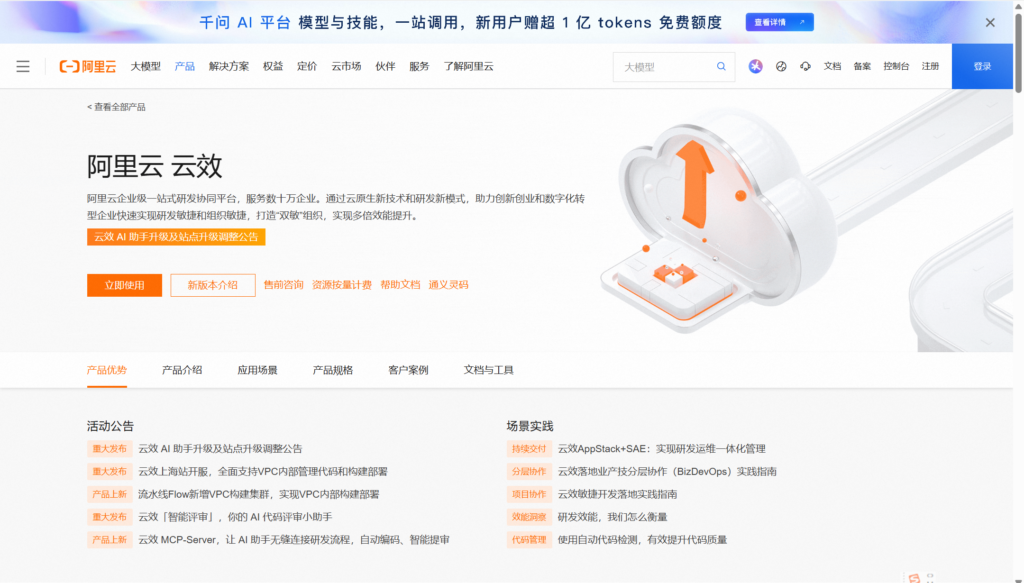Open 使用自动代码检测 article
The height and width of the screenshot is (583, 1024).
(x=643, y=540)
